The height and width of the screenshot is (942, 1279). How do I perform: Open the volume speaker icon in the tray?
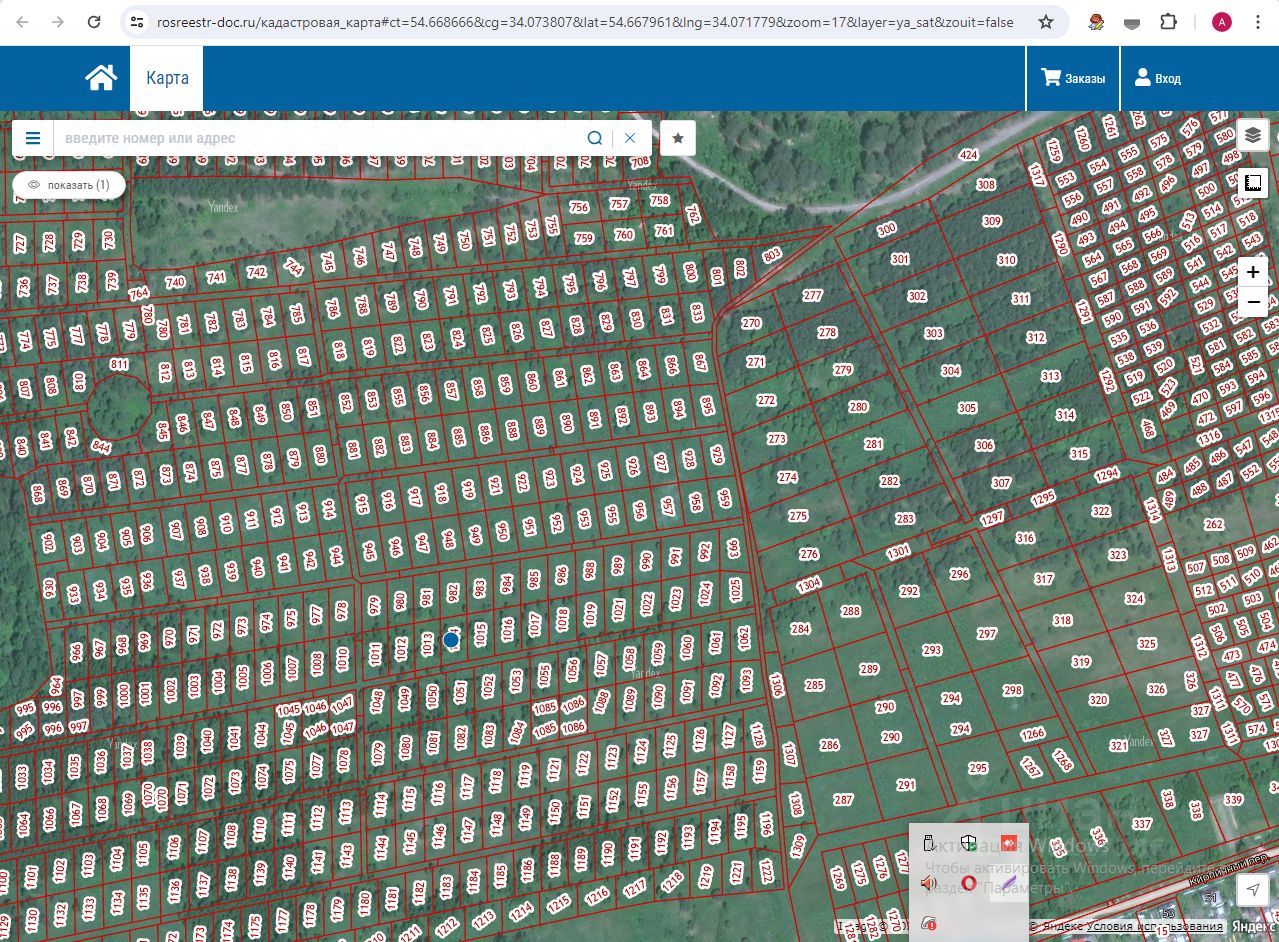928,883
